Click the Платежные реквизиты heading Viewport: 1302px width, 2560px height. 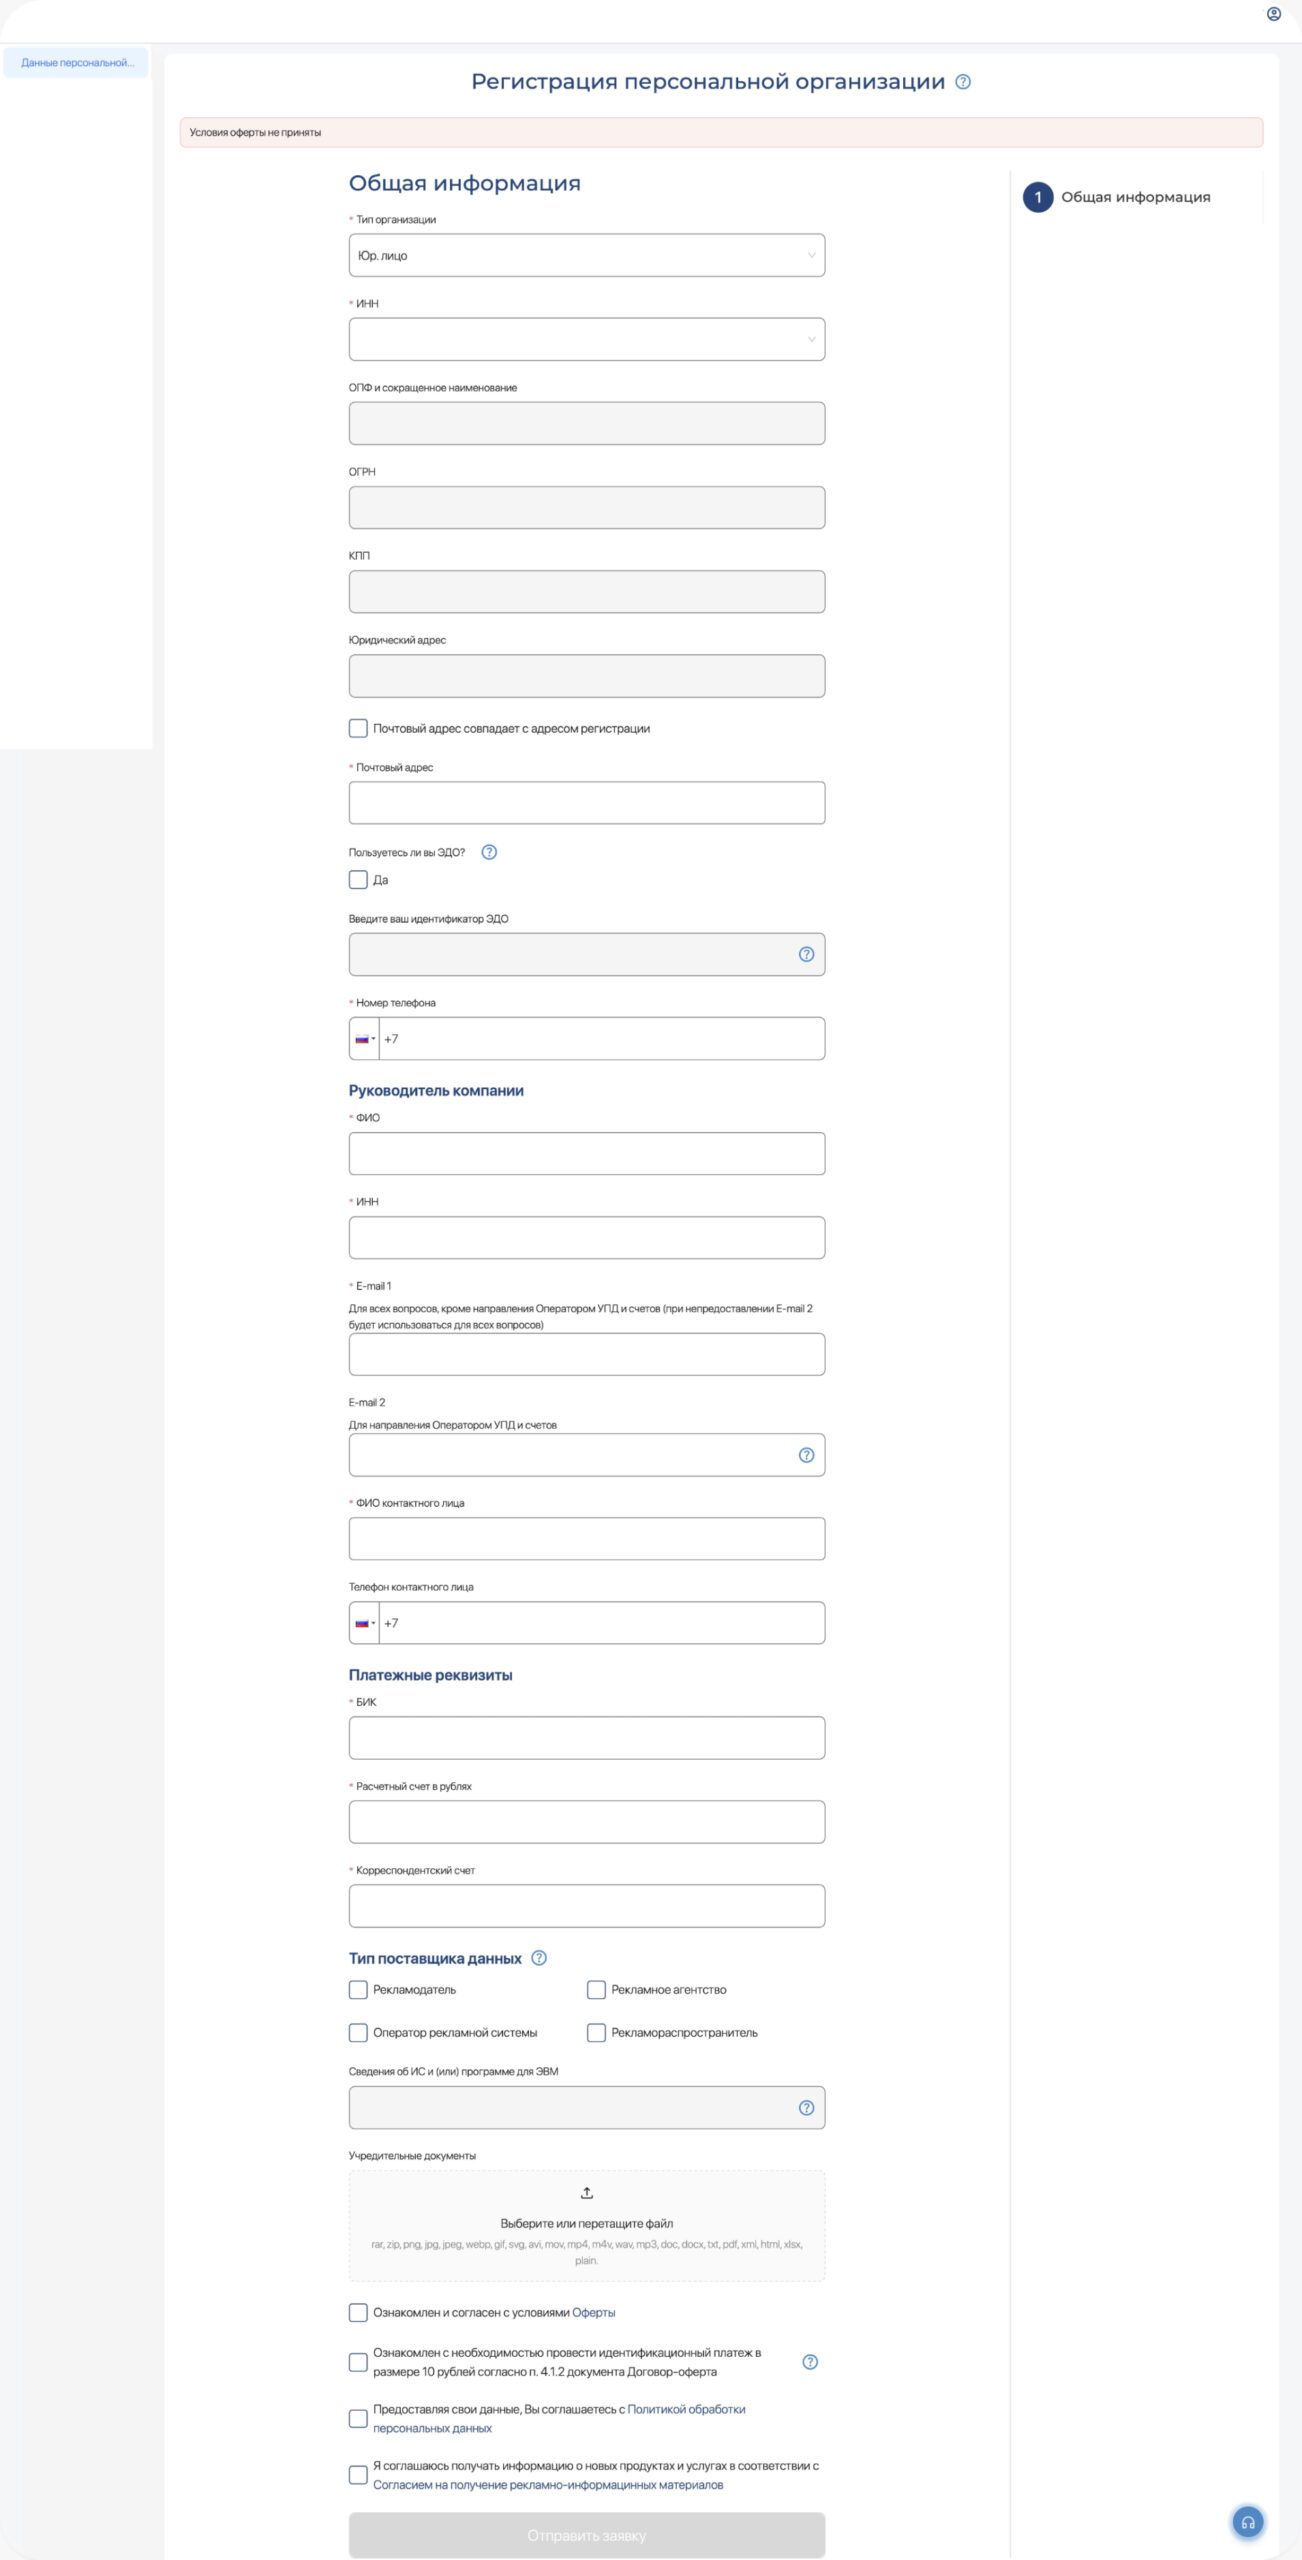tap(431, 1675)
